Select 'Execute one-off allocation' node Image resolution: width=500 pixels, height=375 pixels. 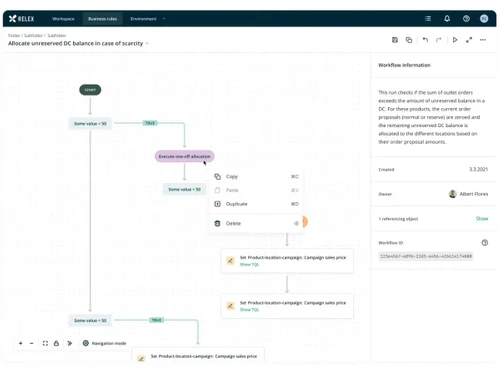(184, 156)
